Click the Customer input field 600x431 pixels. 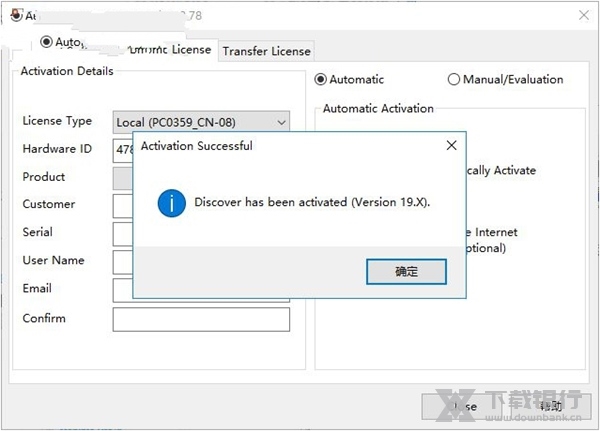pyautogui.click(x=123, y=205)
